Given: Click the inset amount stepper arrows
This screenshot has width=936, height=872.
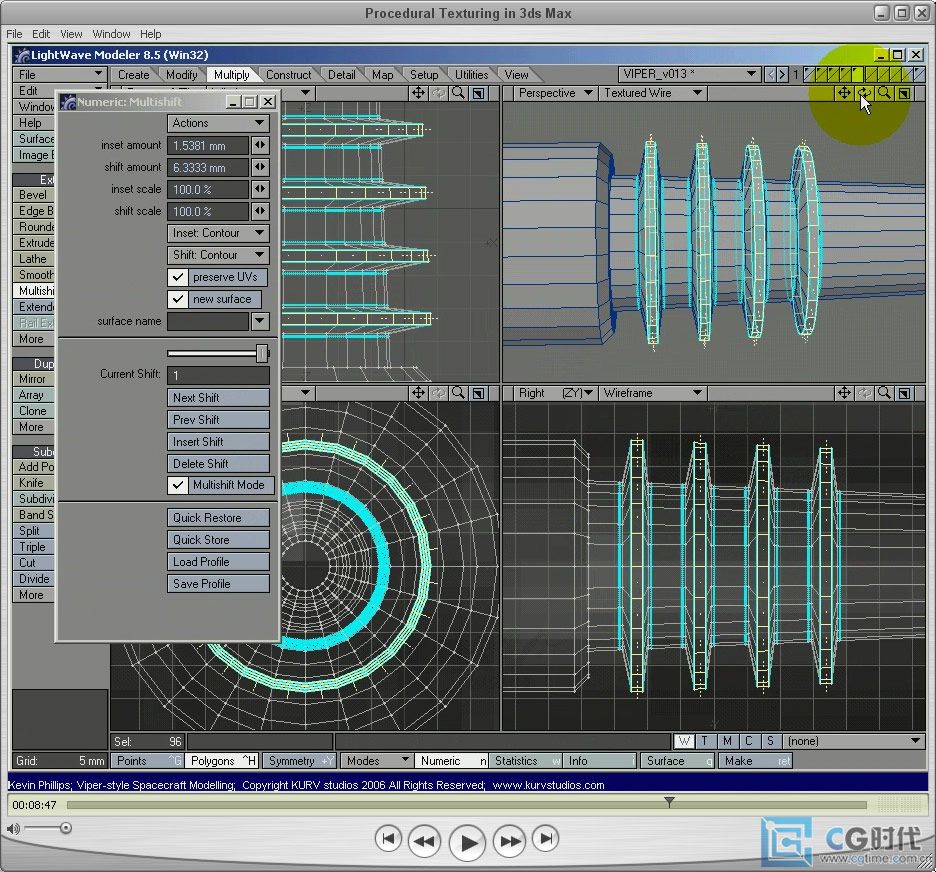Looking at the screenshot, I should click(260, 145).
